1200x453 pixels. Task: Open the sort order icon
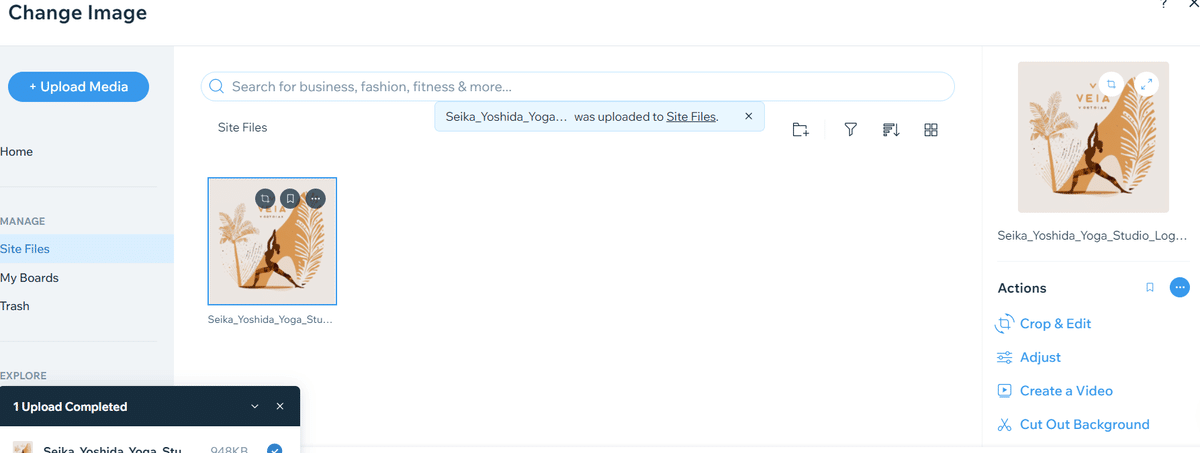click(891, 130)
